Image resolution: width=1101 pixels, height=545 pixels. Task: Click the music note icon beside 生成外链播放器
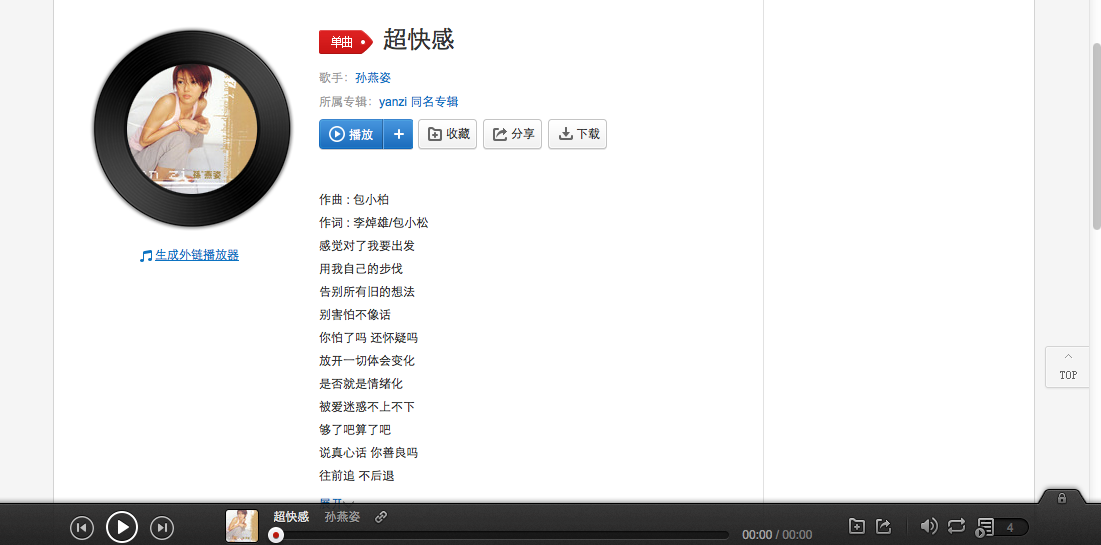(x=146, y=256)
